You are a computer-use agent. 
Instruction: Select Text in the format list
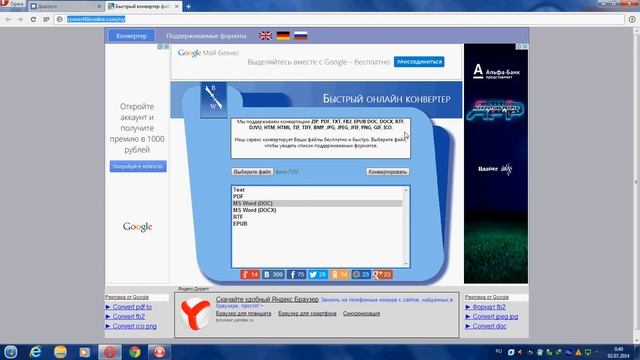click(x=317, y=190)
